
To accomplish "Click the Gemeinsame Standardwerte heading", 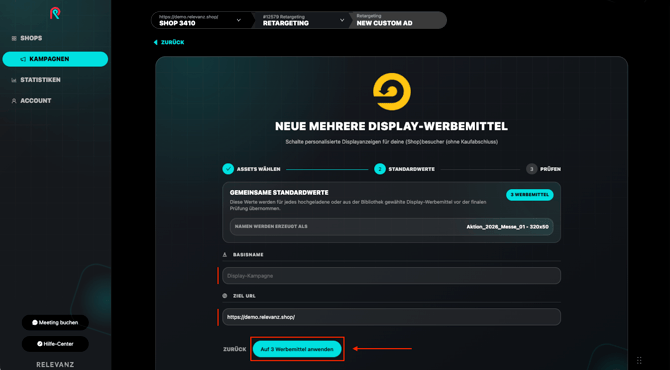I will [279, 193].
